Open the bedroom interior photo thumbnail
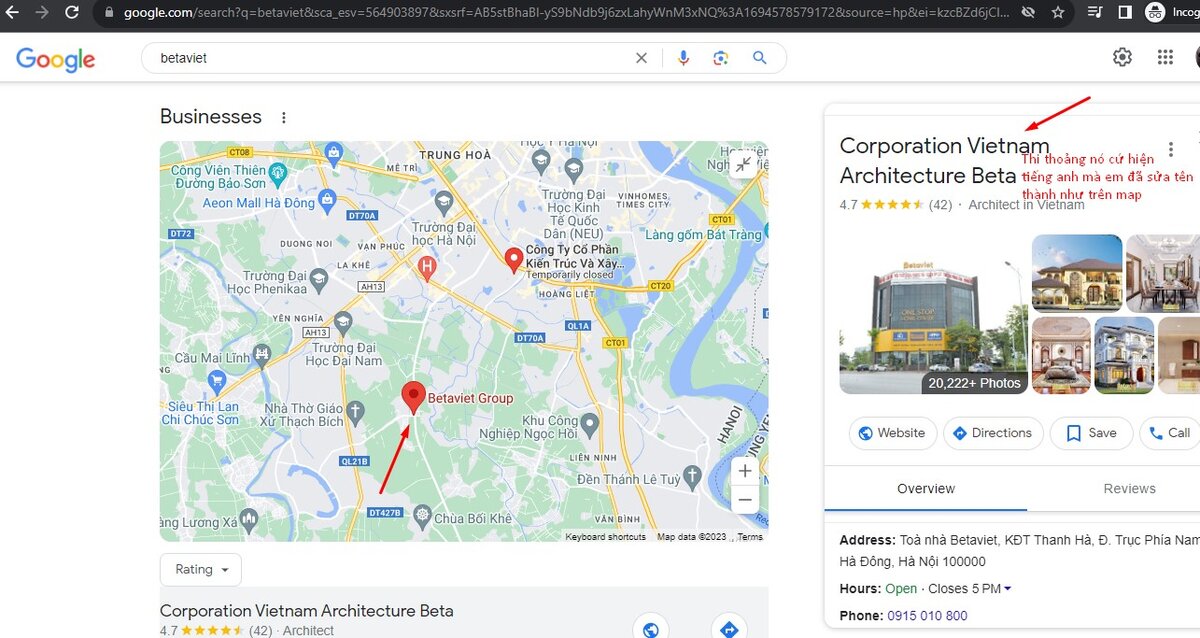 tap(1061, 355)
